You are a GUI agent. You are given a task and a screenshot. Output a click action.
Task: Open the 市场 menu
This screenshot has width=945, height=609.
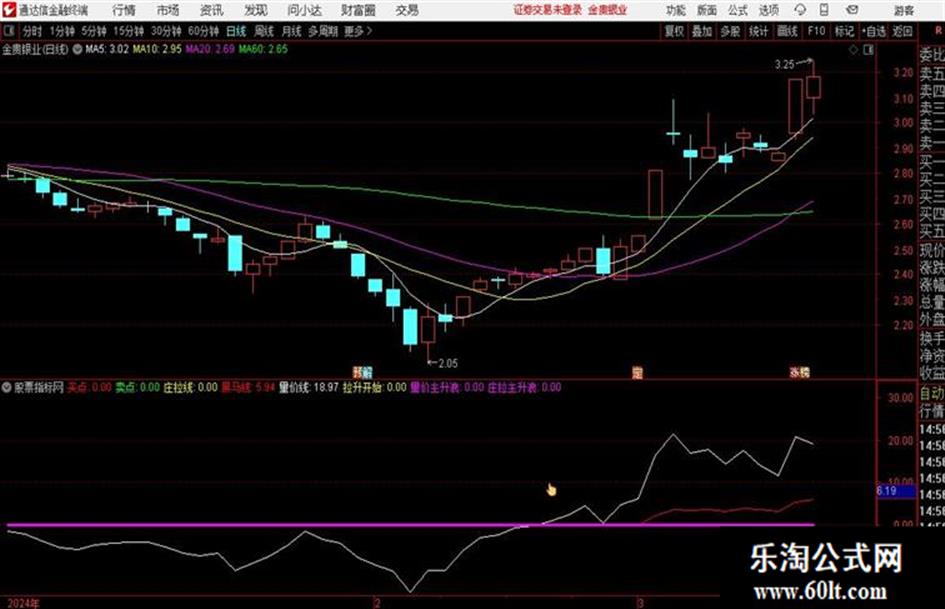[168, 10]
